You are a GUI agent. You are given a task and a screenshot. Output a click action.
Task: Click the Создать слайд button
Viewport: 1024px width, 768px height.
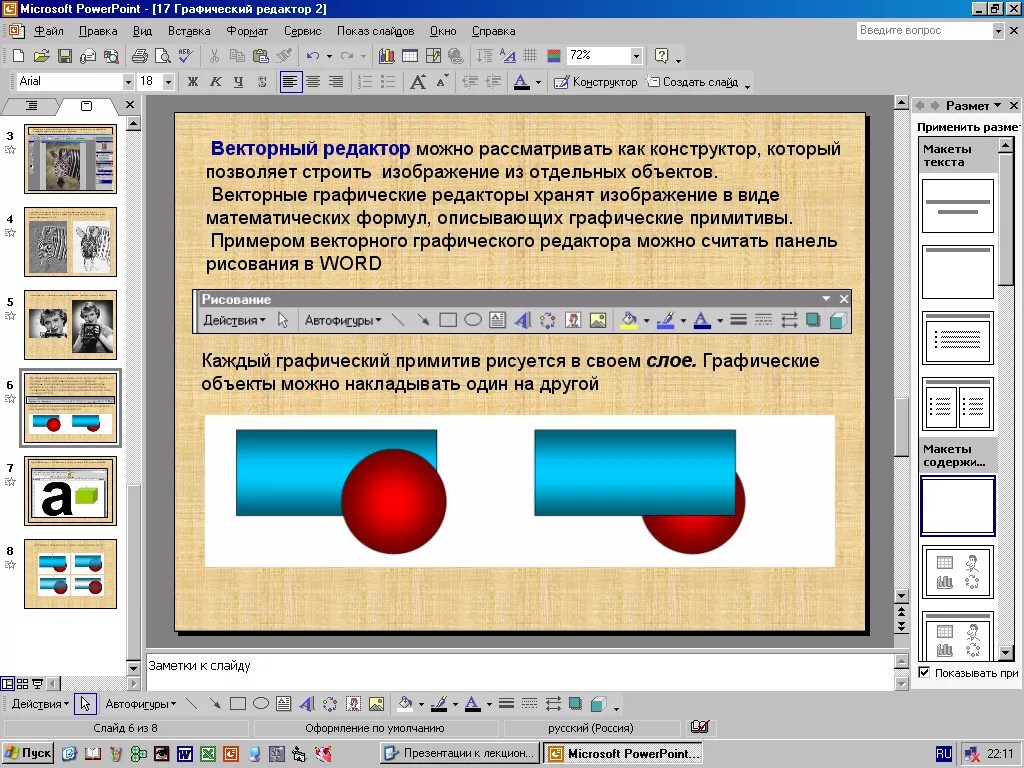point(694,82)
